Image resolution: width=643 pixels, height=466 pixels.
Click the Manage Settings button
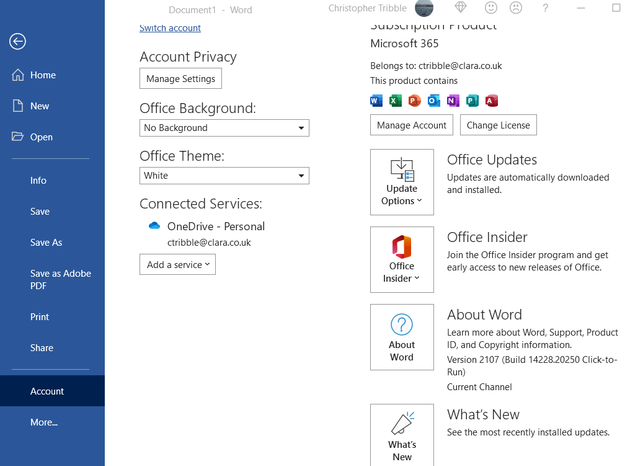tap(180, 78)
